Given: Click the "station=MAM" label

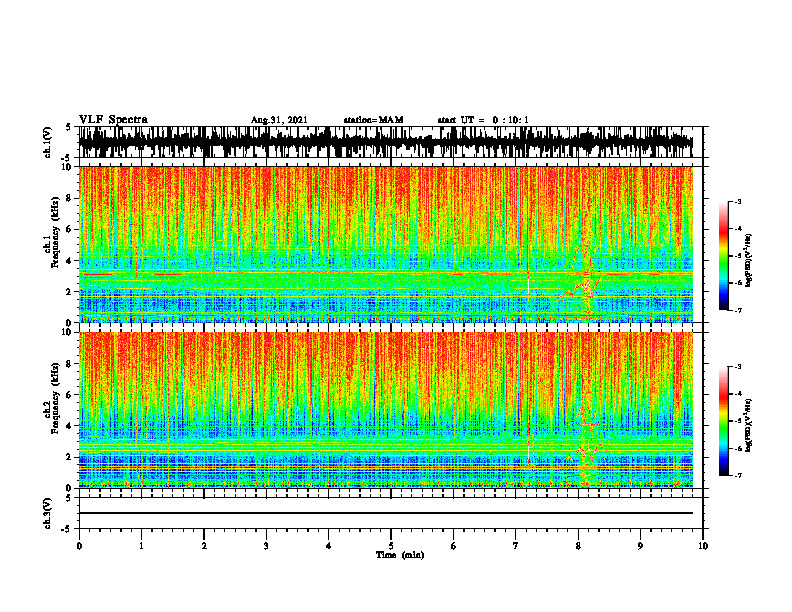Looking at the screenshot, I should [373, 120].
